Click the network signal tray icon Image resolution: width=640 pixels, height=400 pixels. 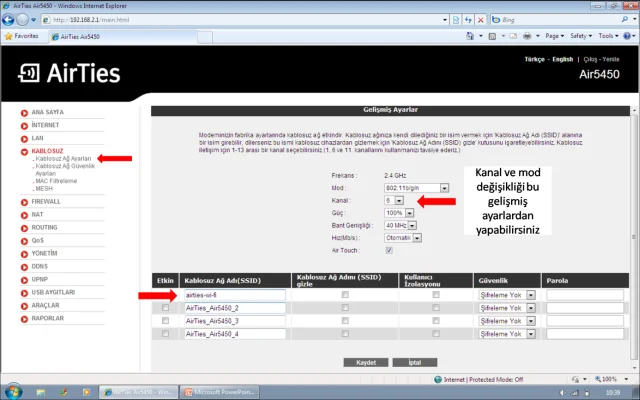click(574, 393)
